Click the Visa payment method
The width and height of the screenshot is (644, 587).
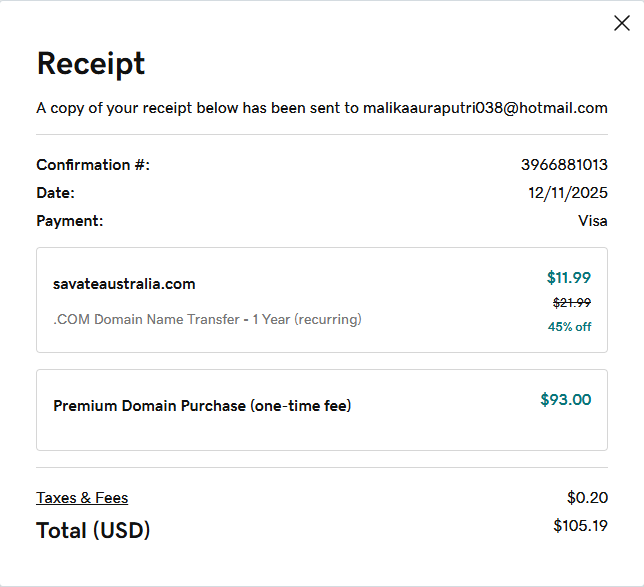click(592, 221)
